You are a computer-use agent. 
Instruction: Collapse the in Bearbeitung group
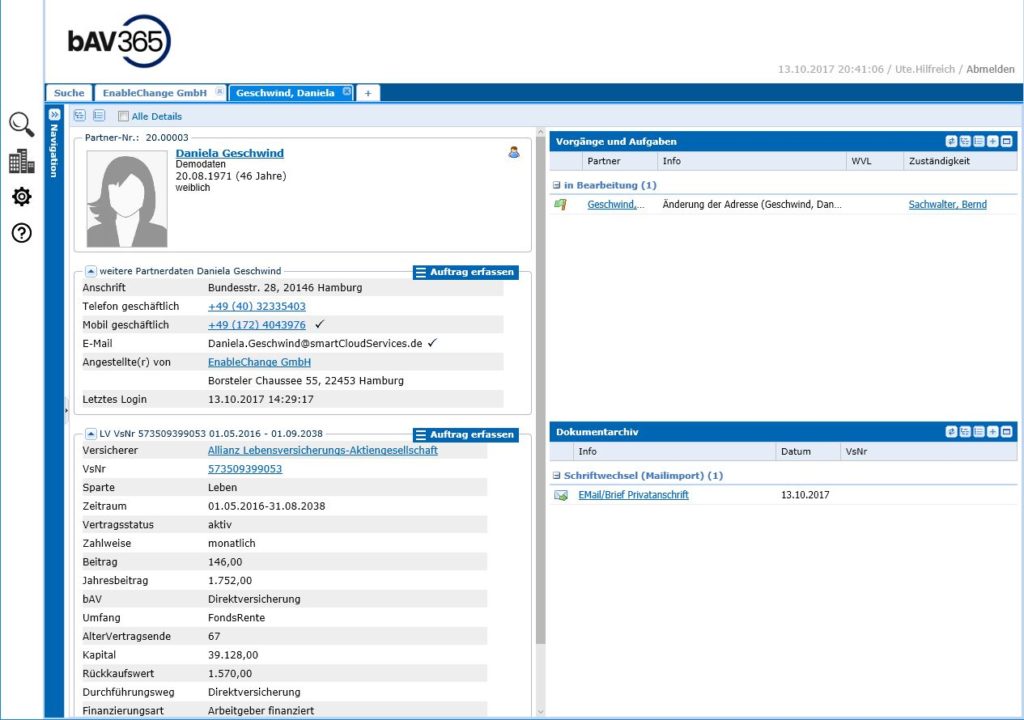tap(556, 185)
